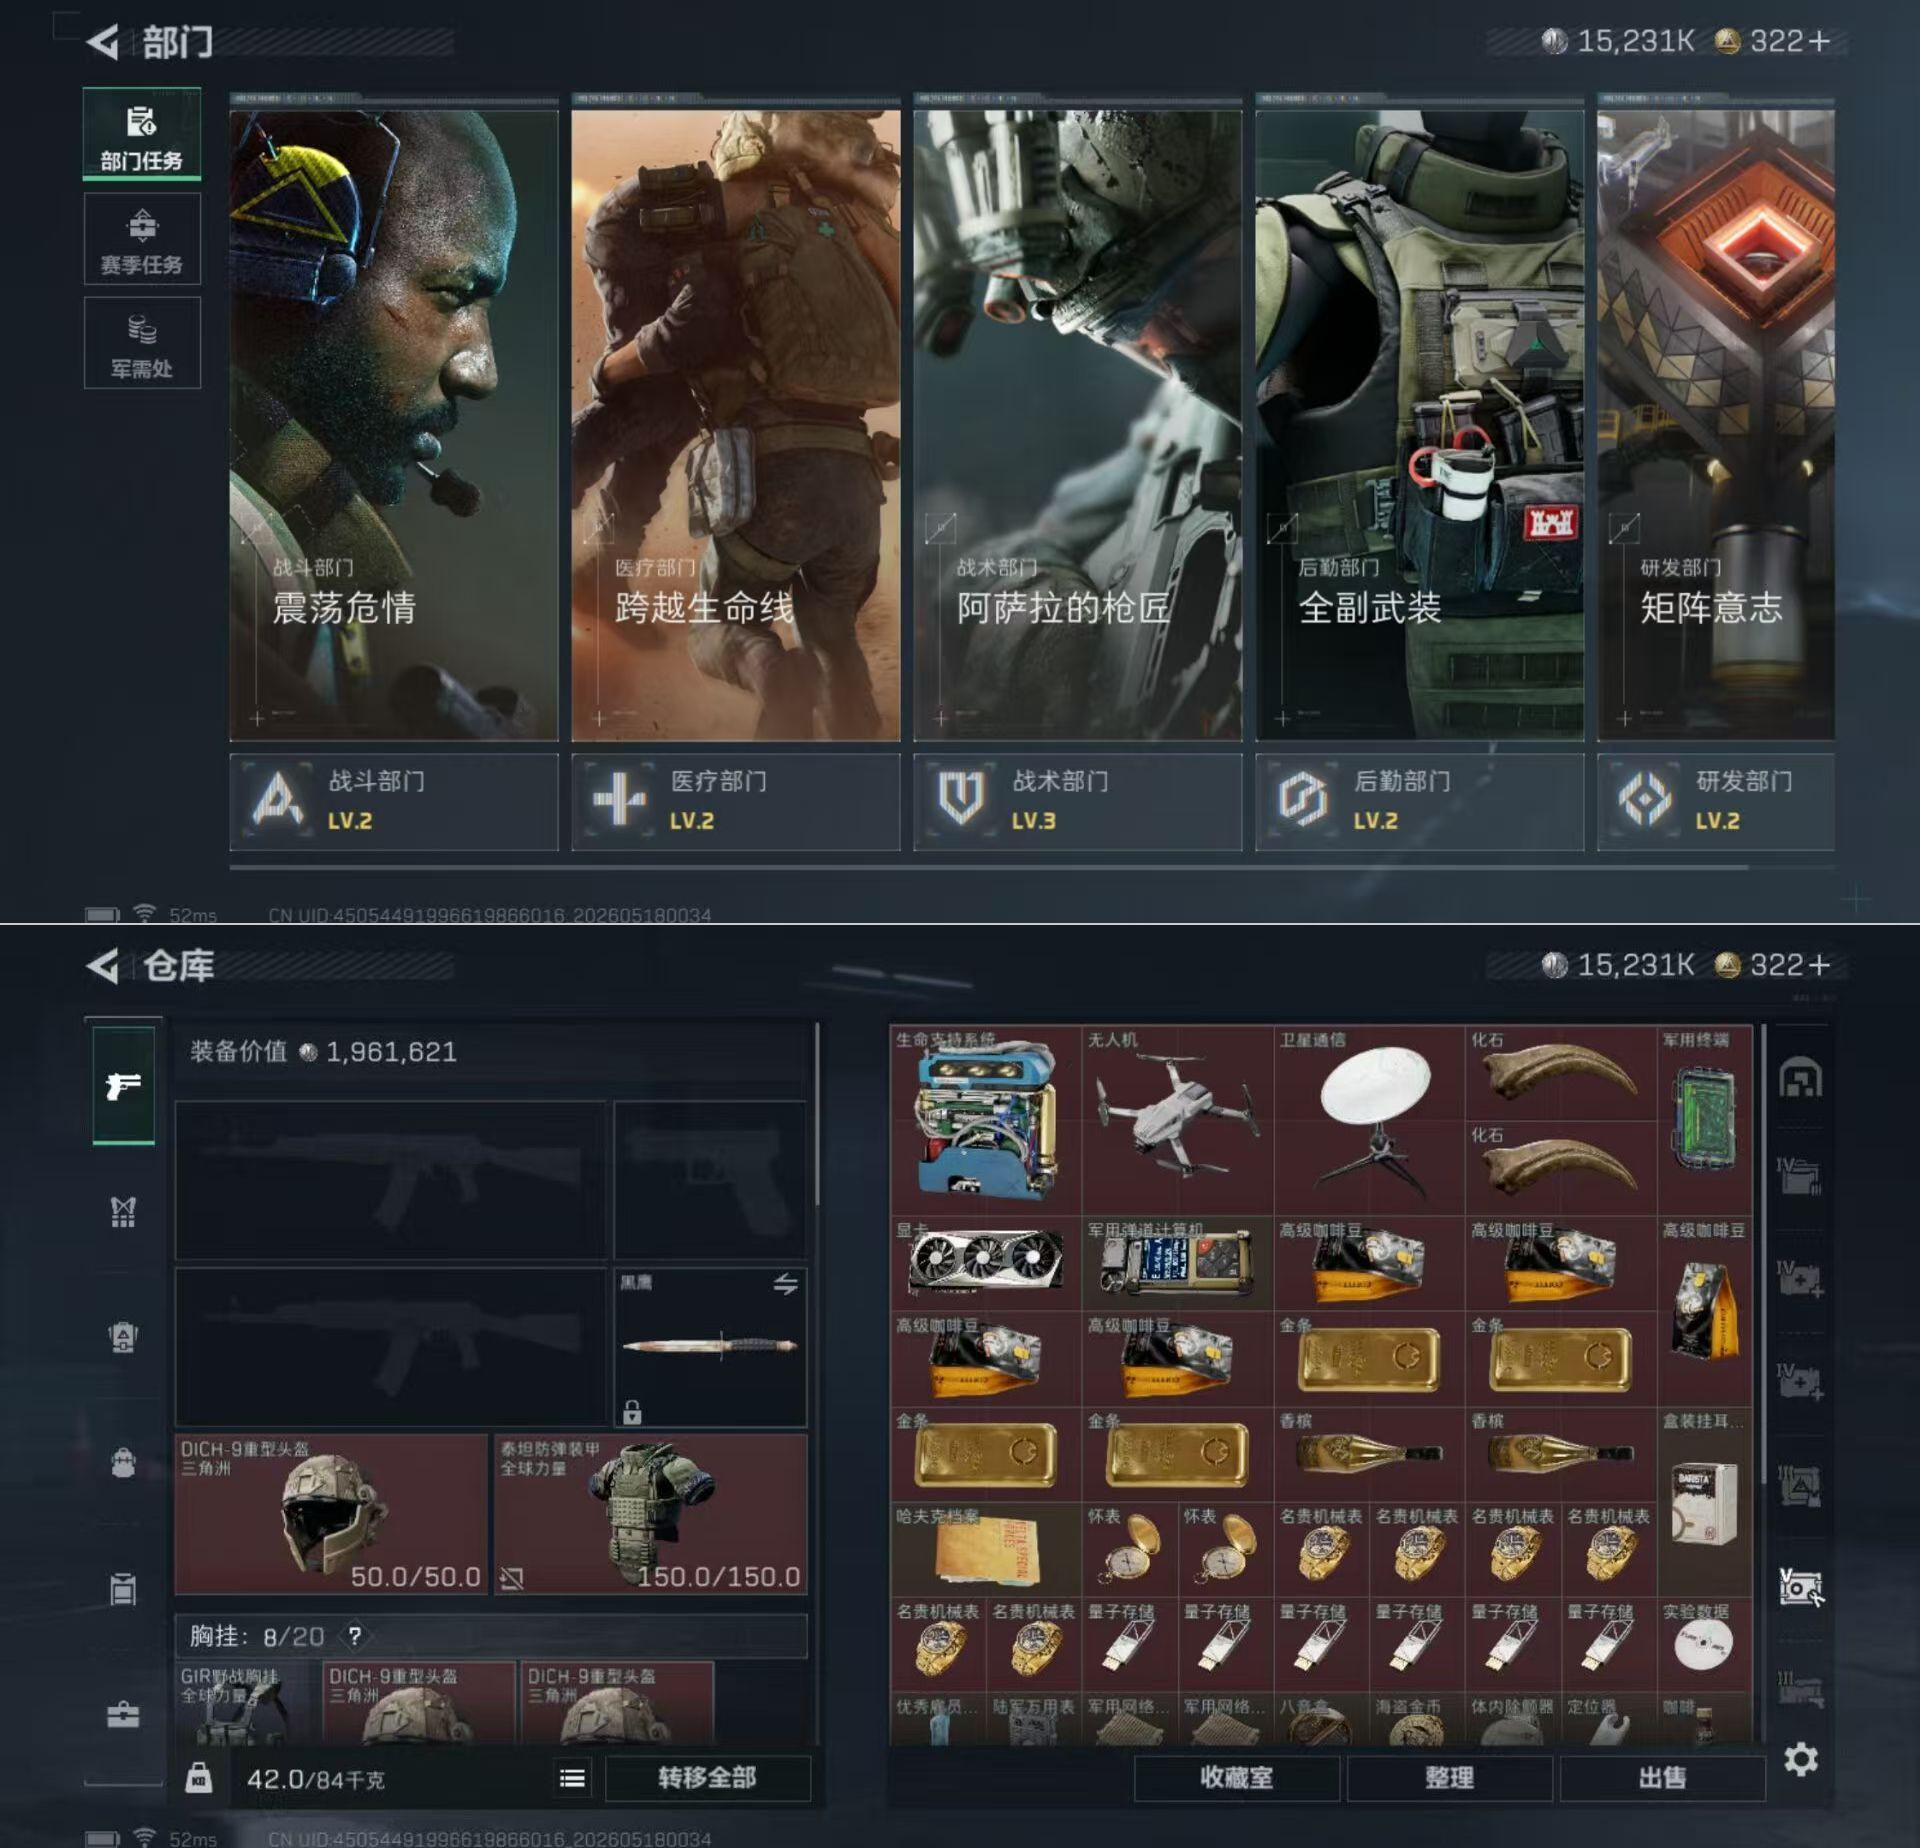Select the 全副武装 mission card
The width and height of the screenshot is (1920, 1848).
tap(1419, 425)
